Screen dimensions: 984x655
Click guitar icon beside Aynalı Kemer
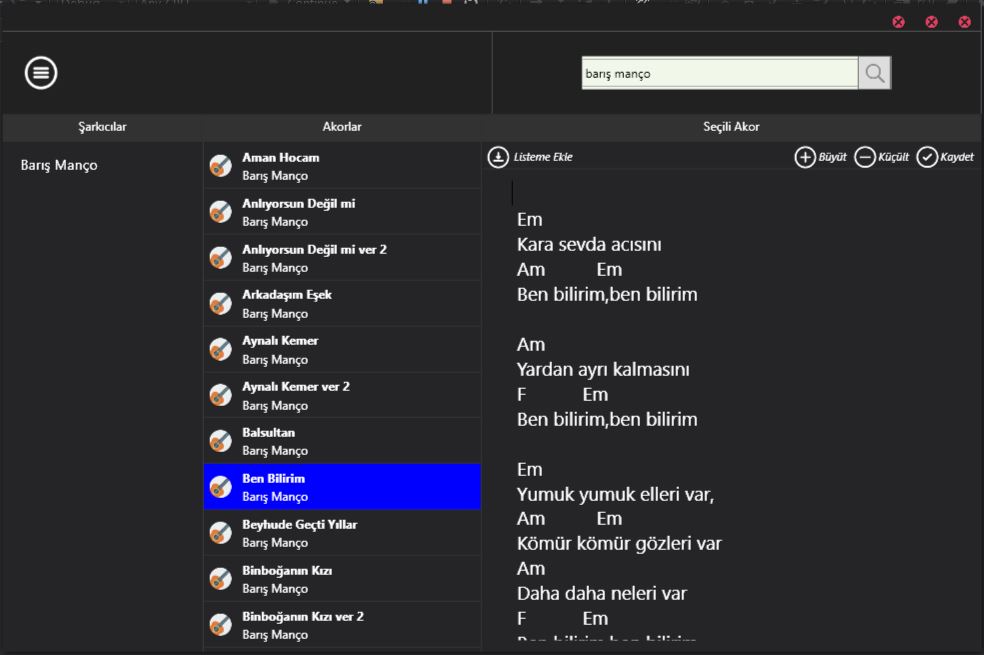pyautogui.click(x=221, y=349)
